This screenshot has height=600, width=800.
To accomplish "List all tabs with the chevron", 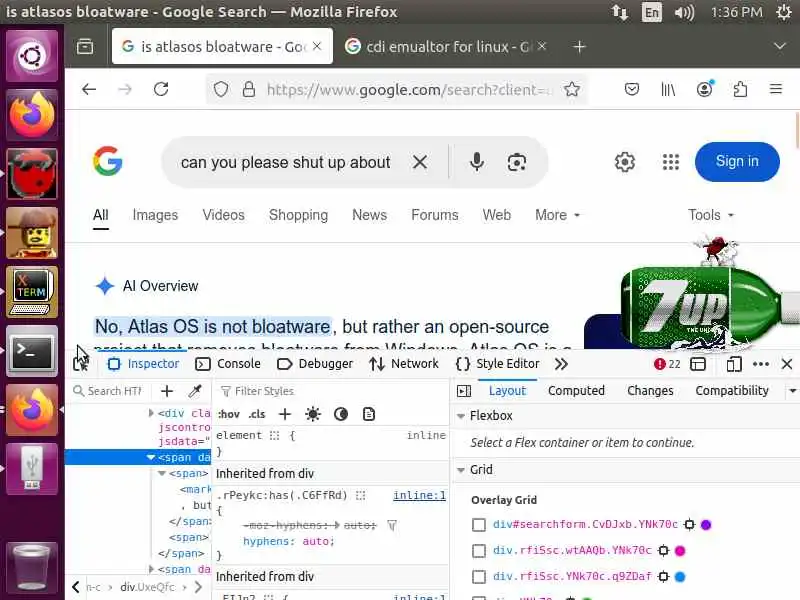I will point(779,47).
